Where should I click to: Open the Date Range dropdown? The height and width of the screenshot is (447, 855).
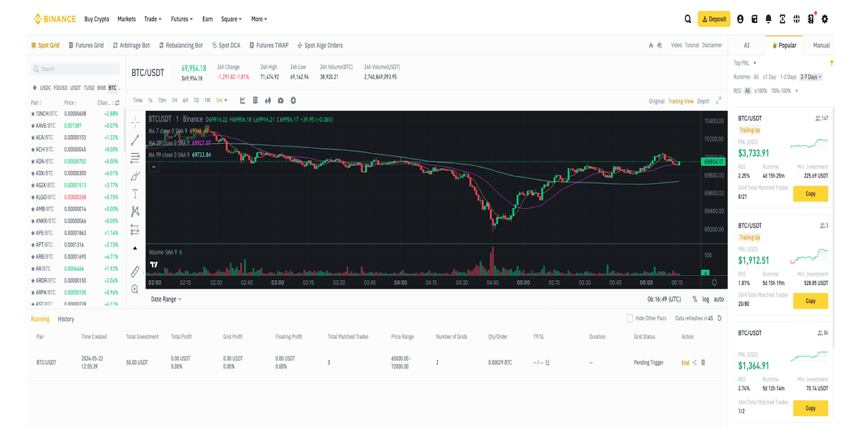(x=166, y=299)
